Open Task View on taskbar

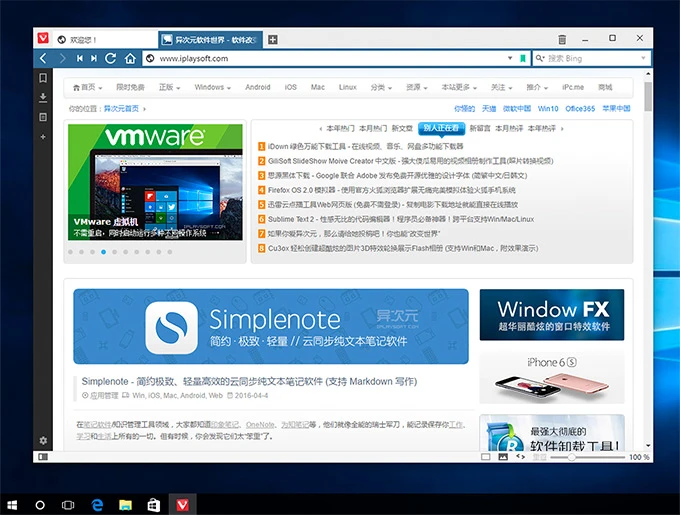click(x=68, y=505)
